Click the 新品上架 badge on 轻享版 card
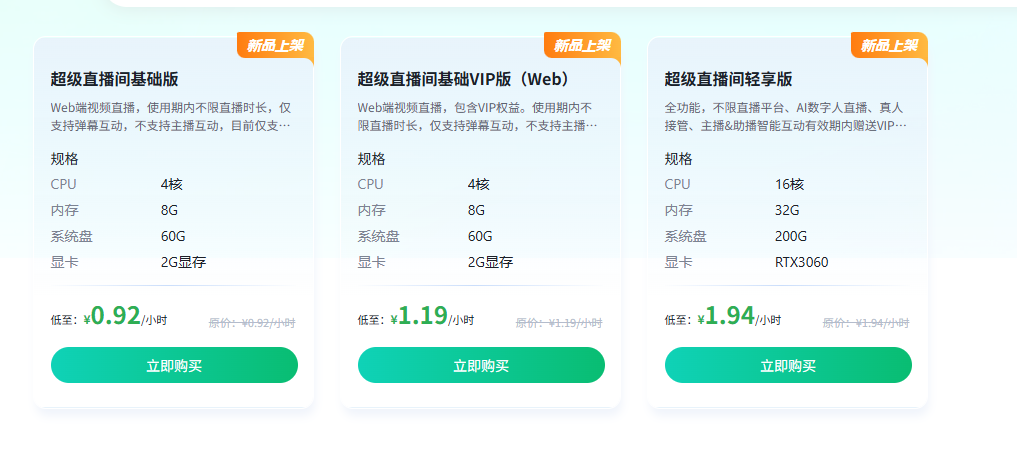This screenshot has width=1017, height=456. [890, 45]
